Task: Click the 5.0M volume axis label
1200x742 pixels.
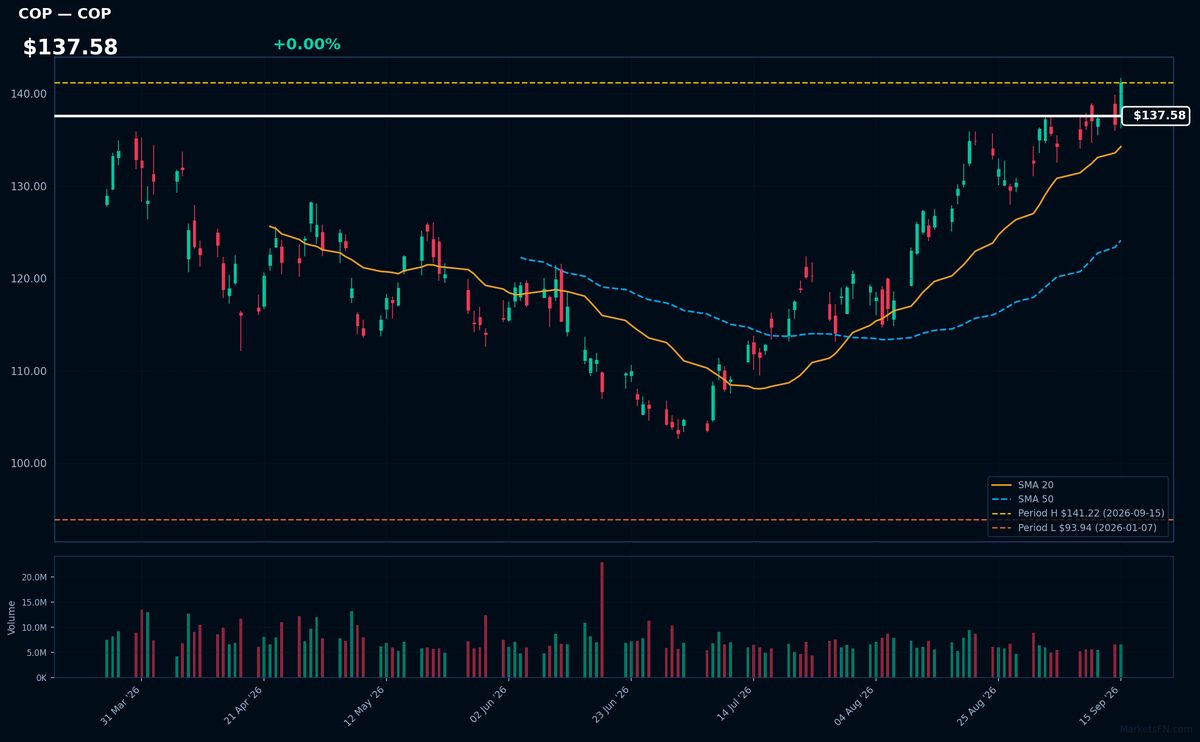Action: tap(35, 653)
